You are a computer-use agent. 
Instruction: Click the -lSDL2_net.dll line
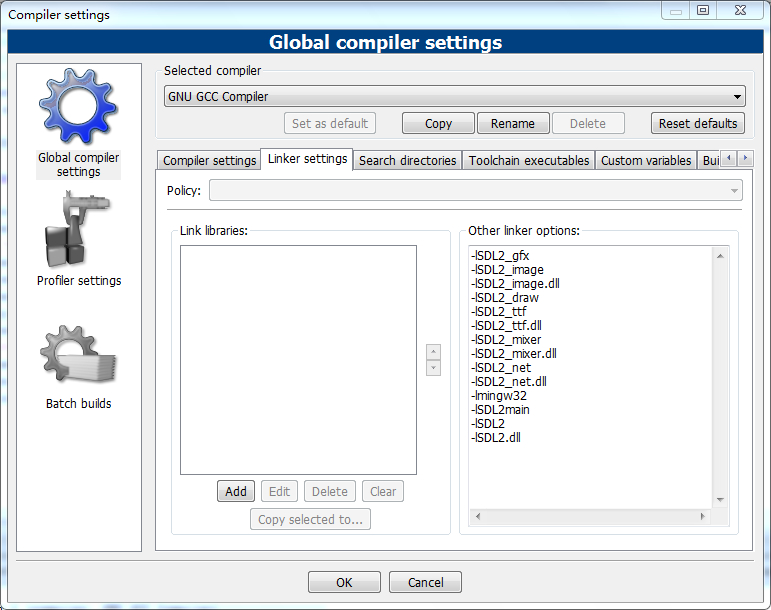508,382
